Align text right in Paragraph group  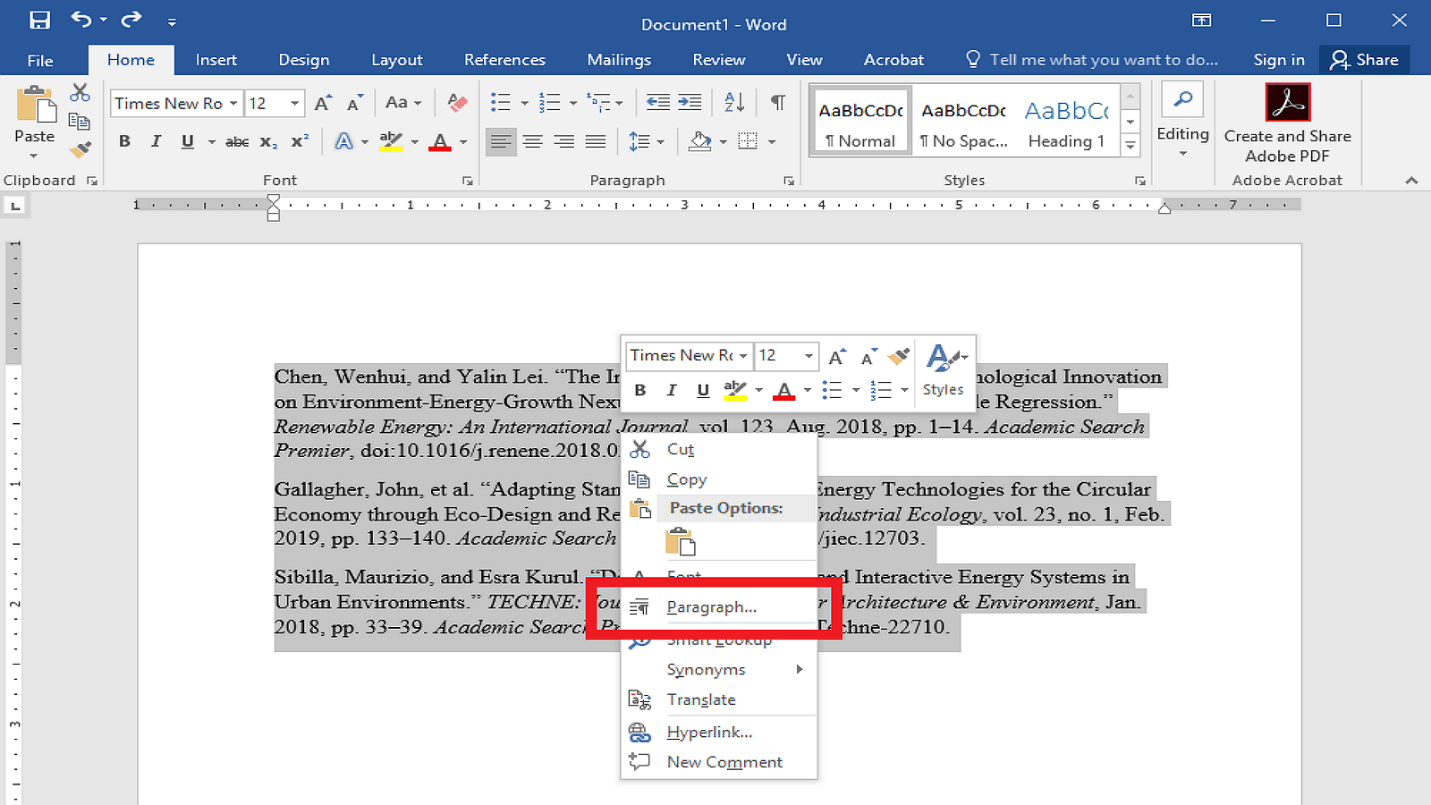pyautogui.click(x=564, y=142)
